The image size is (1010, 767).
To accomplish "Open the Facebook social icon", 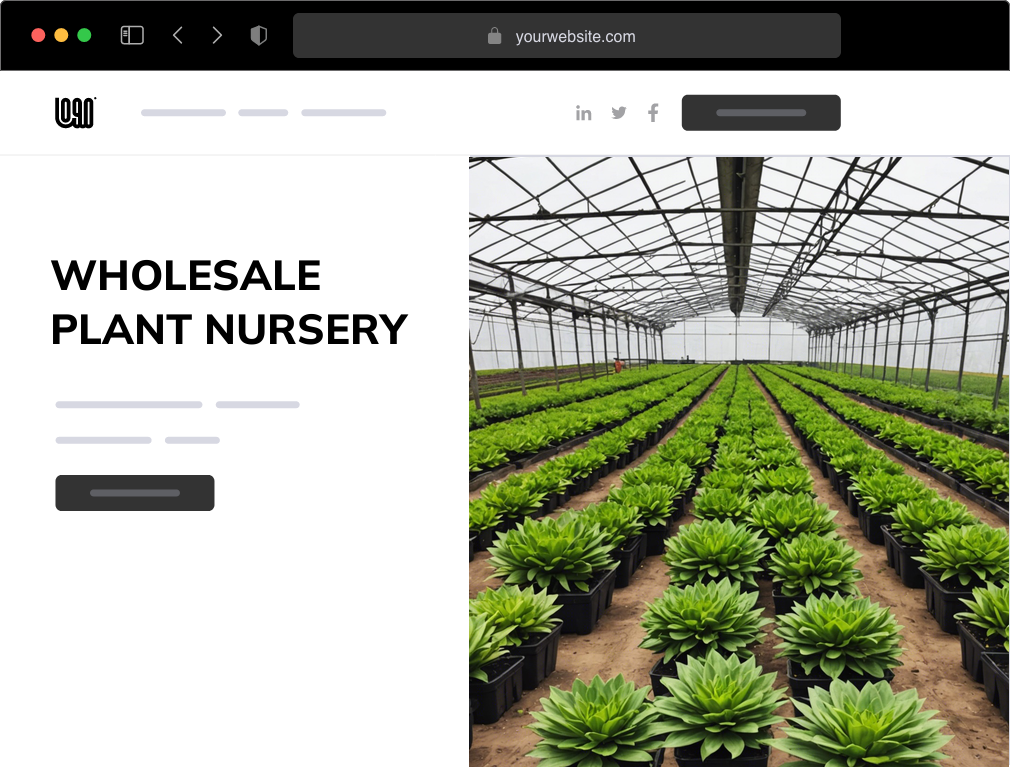I will (652, 113).
